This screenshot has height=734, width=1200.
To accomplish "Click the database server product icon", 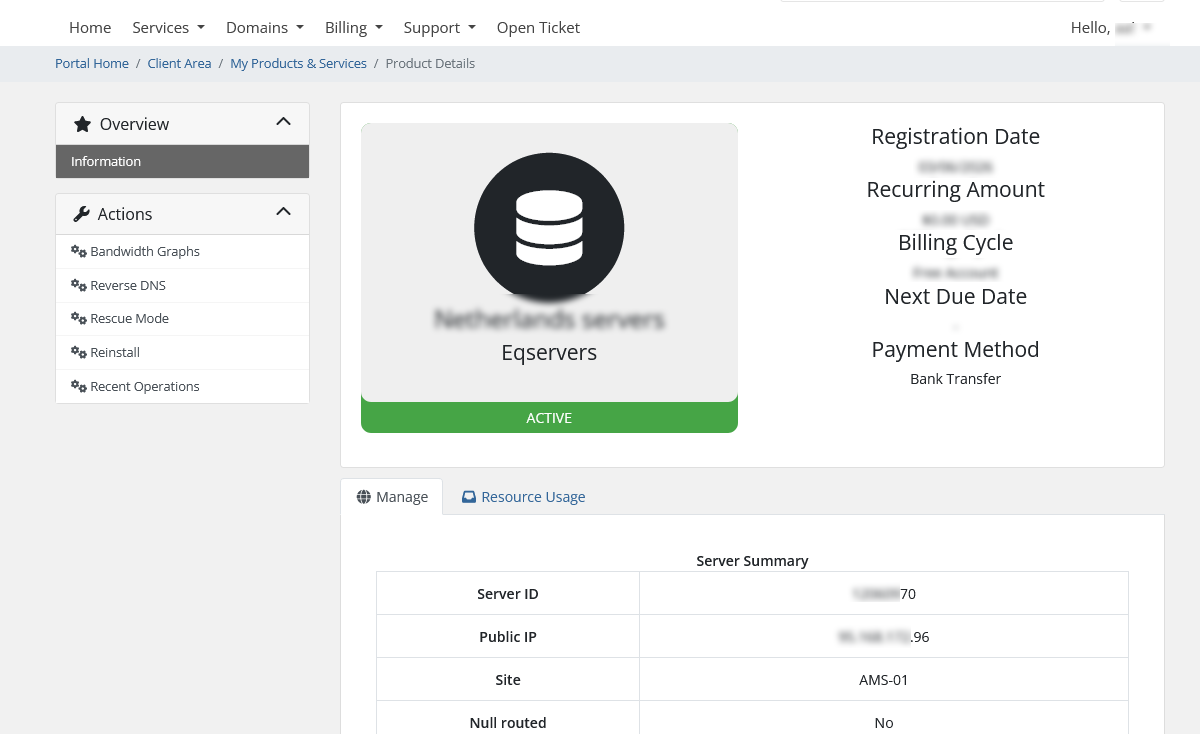I will pos(549,229).
